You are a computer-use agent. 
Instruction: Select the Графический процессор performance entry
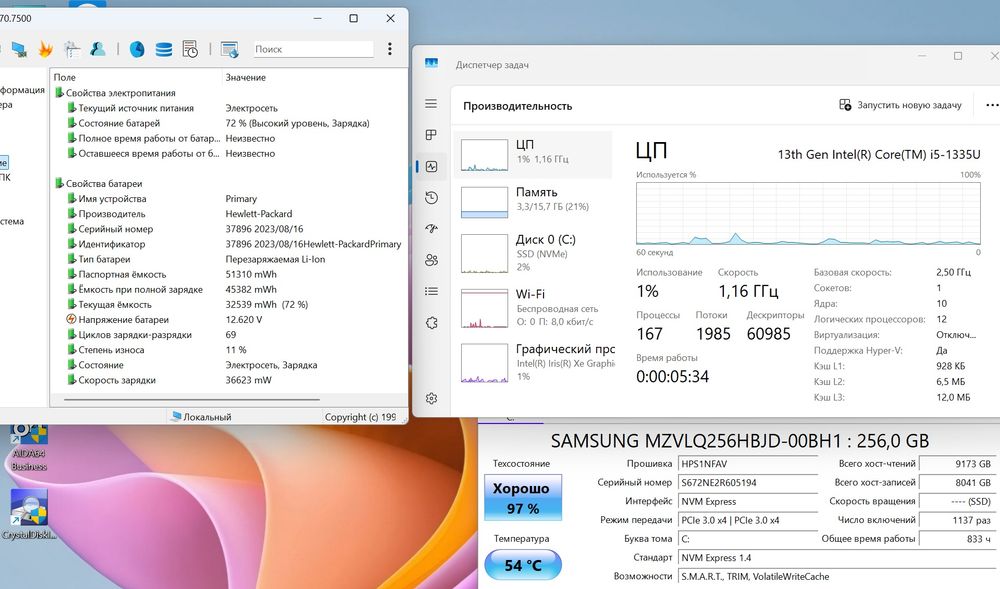tap(533, 363)
